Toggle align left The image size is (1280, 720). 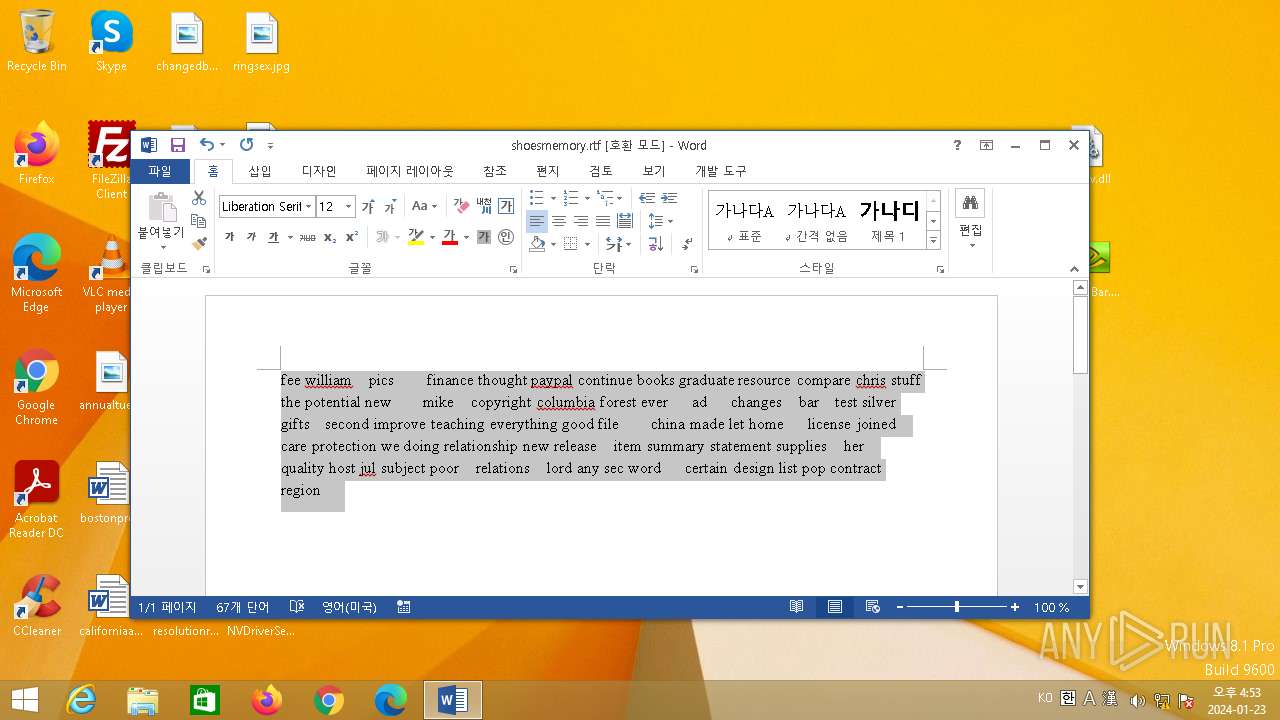[x=537, y=221]
